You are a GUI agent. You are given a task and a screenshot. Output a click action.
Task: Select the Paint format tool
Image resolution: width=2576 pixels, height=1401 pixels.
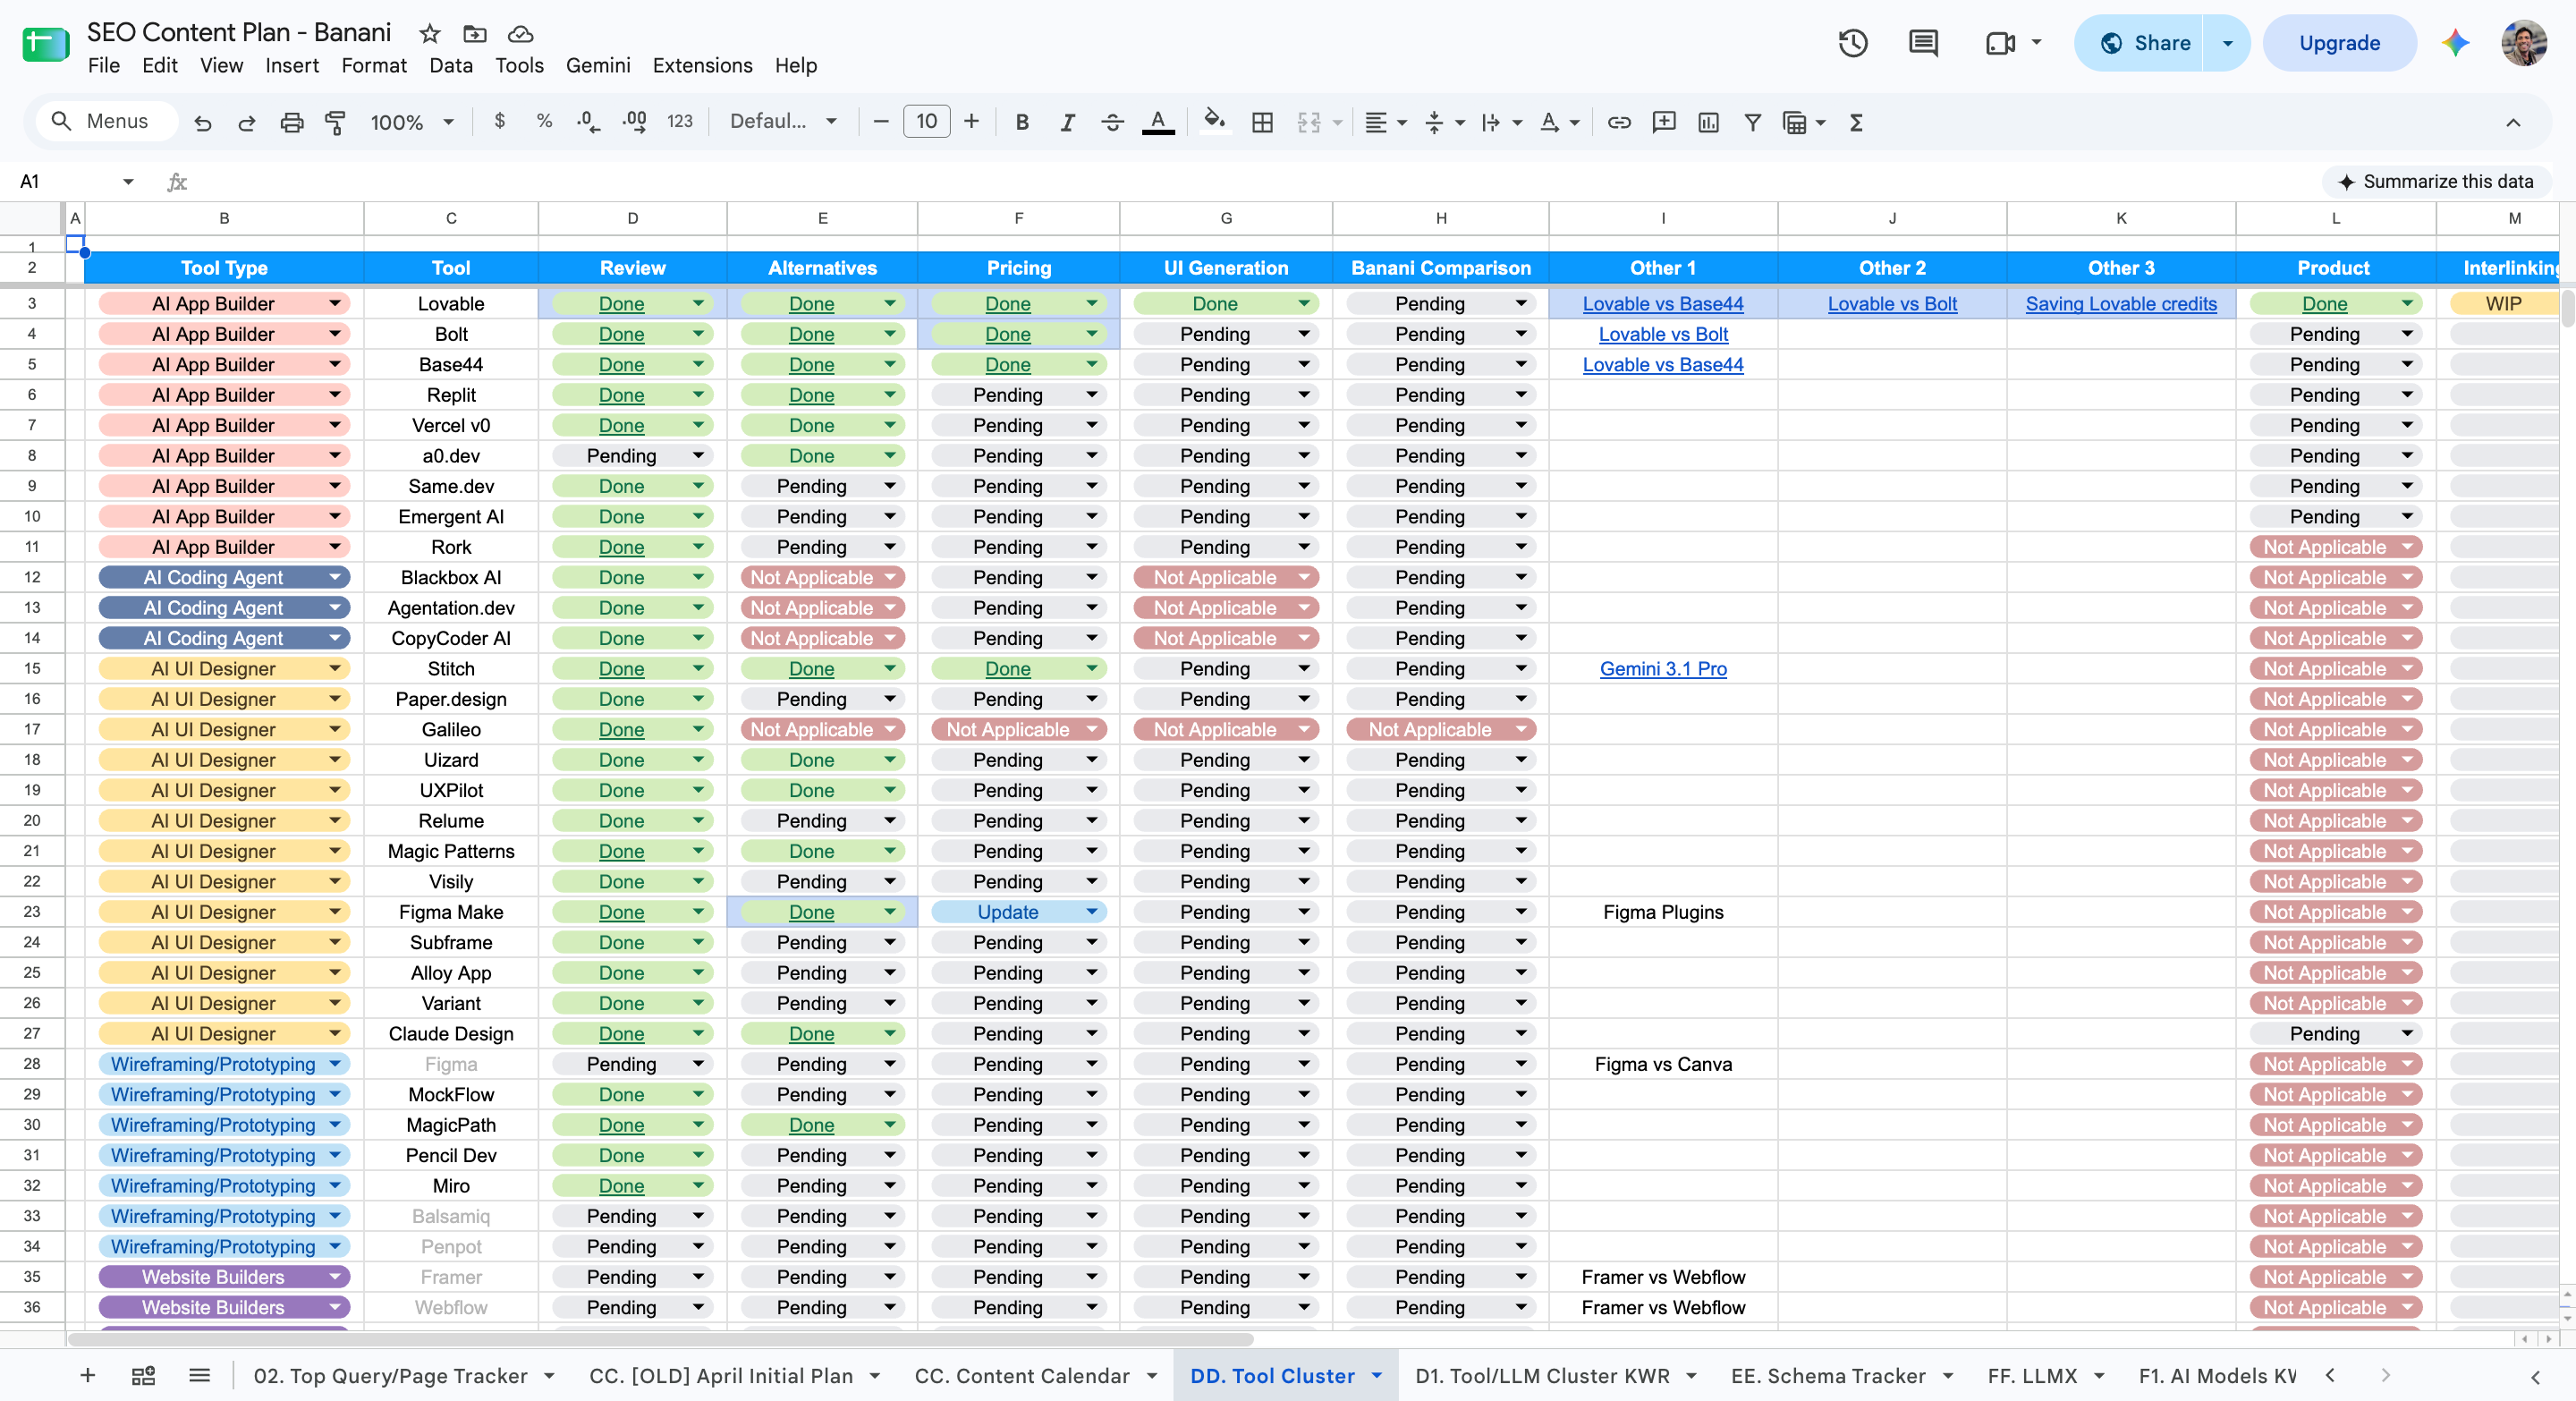335,122
